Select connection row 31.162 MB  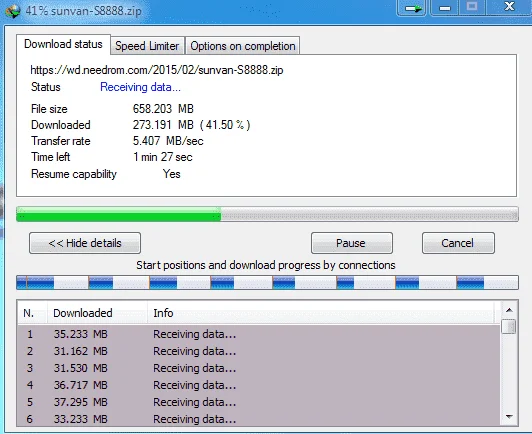pos(259,351)
